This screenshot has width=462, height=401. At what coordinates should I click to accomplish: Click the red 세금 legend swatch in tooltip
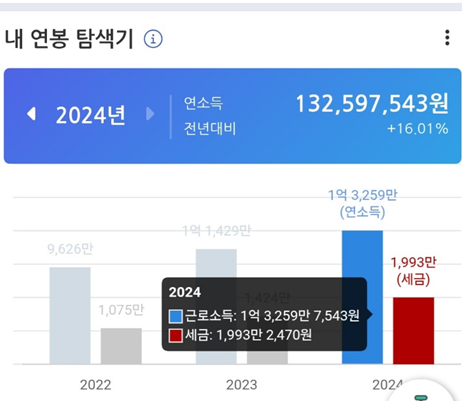[x=175, y=336]
